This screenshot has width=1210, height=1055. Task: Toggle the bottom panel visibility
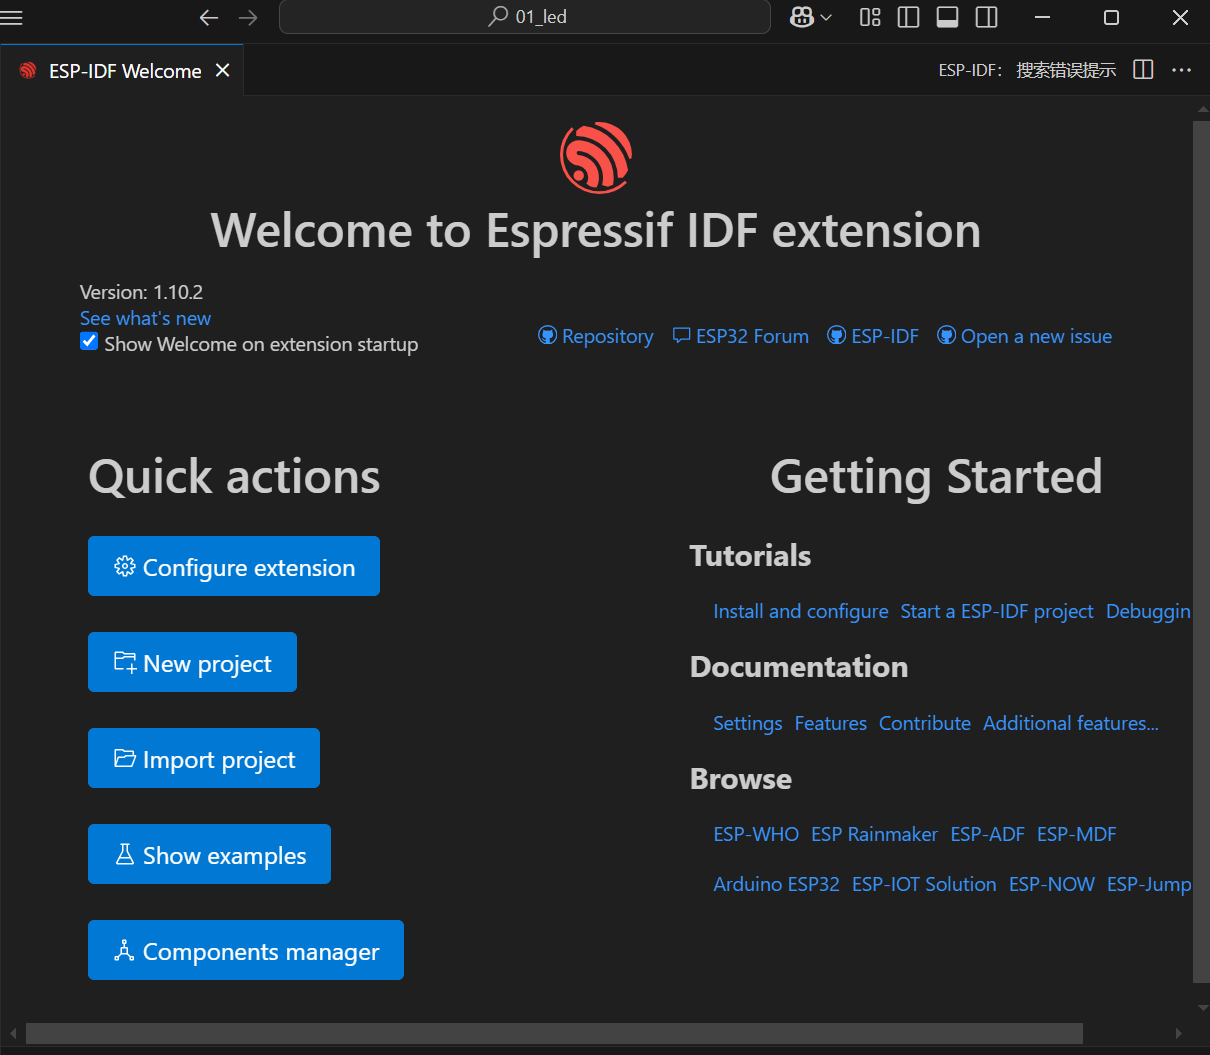point(947,17)
